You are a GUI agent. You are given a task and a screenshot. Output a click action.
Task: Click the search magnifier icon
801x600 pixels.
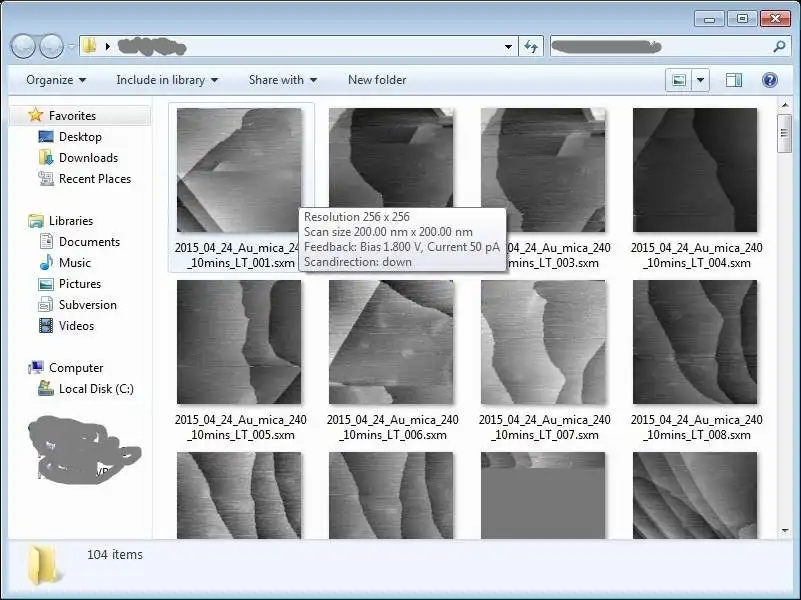(x=779, y=46)
